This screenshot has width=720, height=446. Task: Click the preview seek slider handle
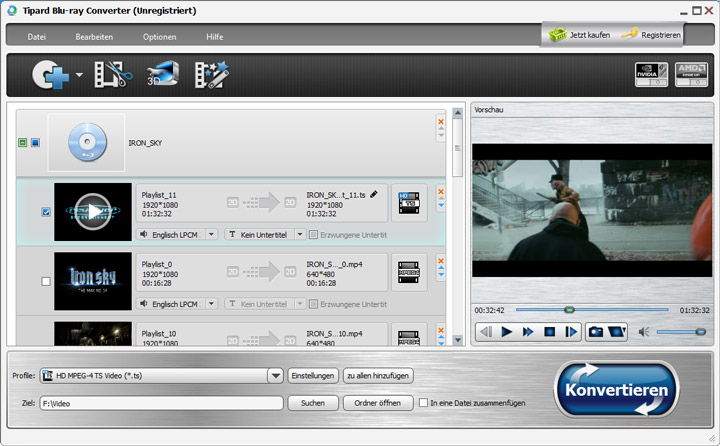pyautogui.click(x=569, y=310)
